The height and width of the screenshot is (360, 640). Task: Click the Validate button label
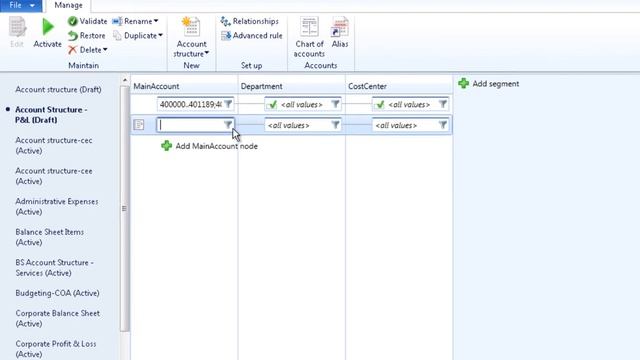(x=93, y=21)
